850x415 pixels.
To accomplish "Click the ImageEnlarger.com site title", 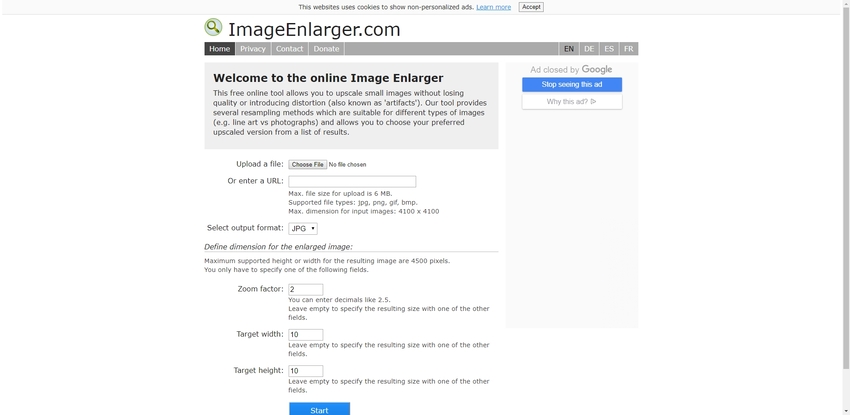I will pos(314,30).
